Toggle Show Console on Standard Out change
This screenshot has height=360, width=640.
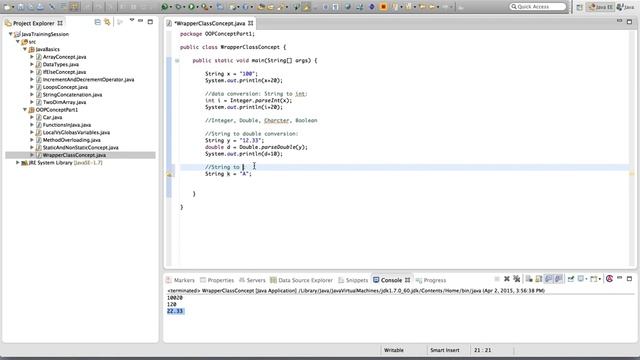(549, 279)
